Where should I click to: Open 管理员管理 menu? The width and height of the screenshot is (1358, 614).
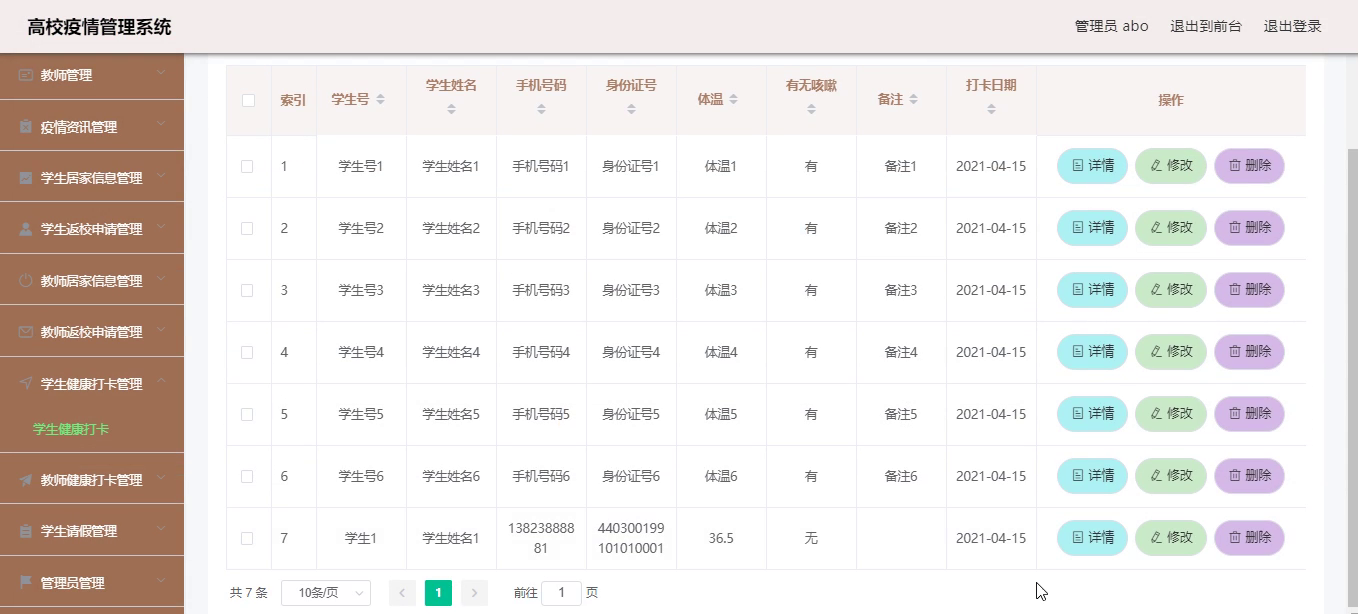92,582
